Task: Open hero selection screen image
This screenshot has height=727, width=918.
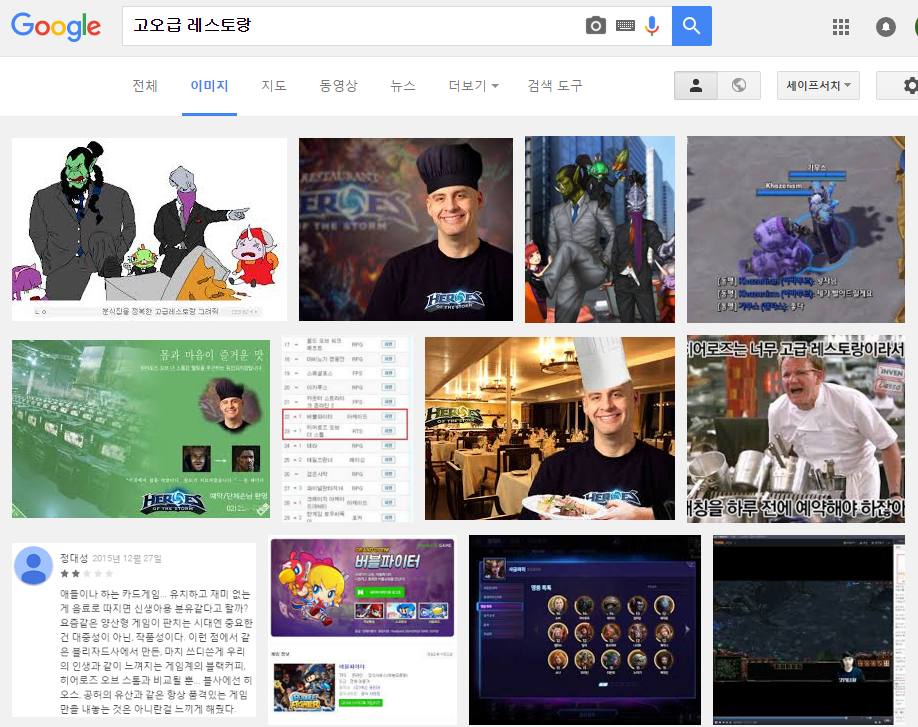Action: coord(585,630)
